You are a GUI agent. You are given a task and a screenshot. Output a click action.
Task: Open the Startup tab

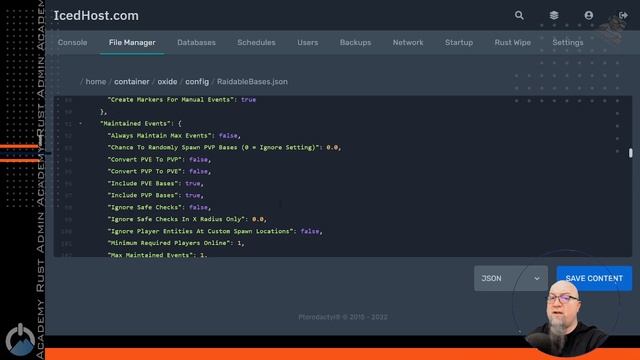[459, 42]
